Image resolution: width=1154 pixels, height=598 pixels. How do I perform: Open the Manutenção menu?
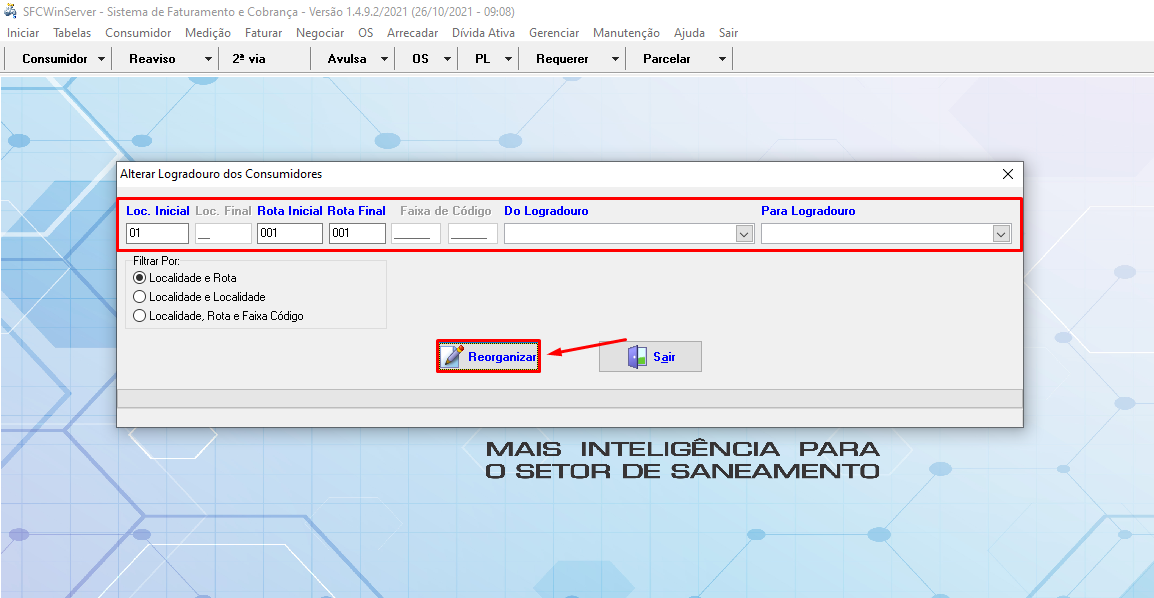[626, 33]
